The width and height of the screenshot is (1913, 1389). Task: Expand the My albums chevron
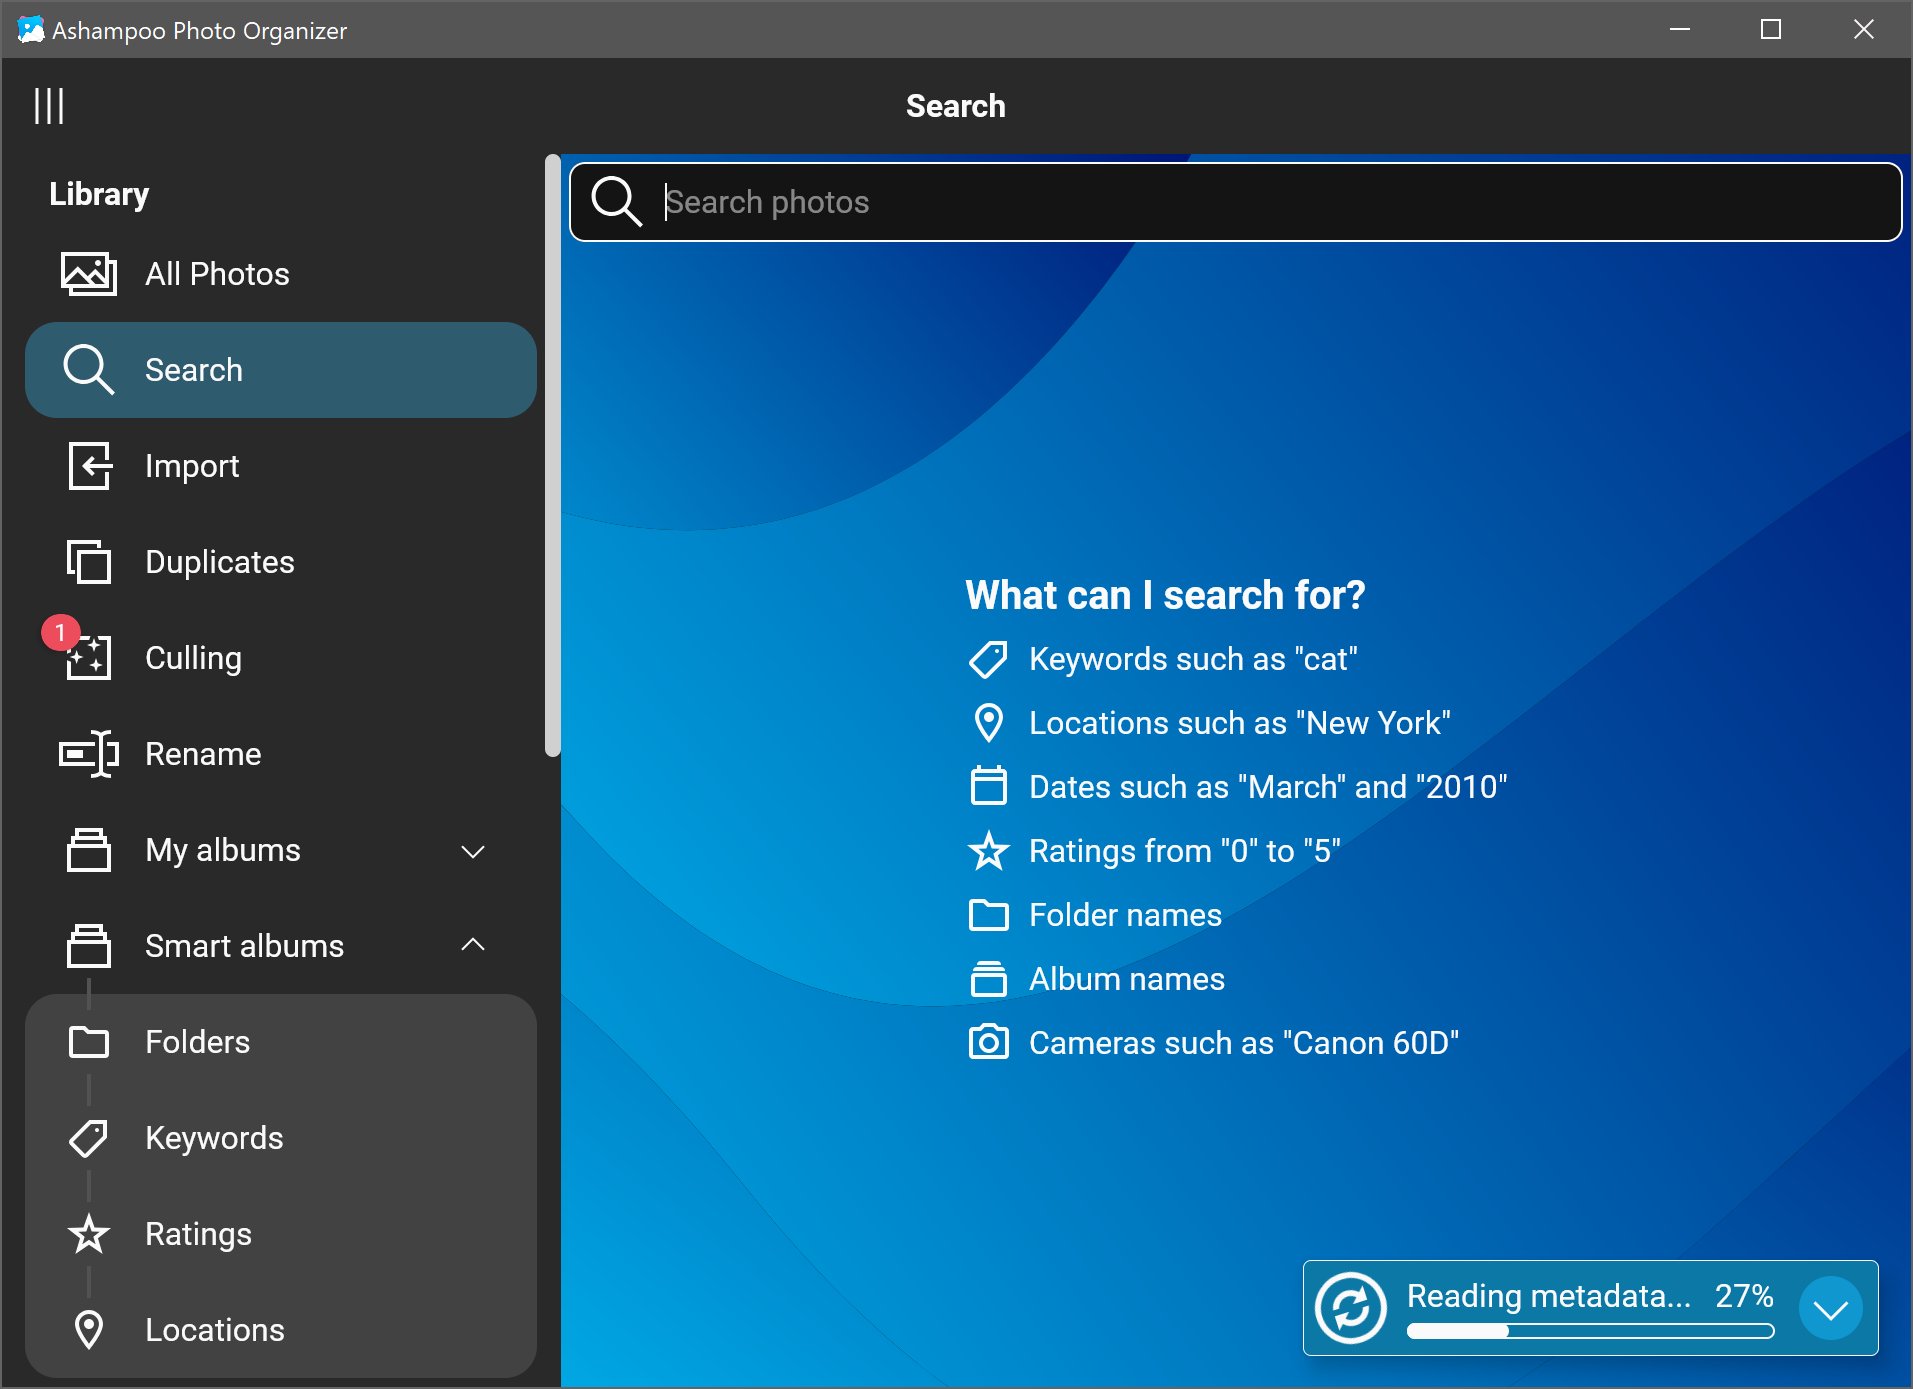(473, 851)
